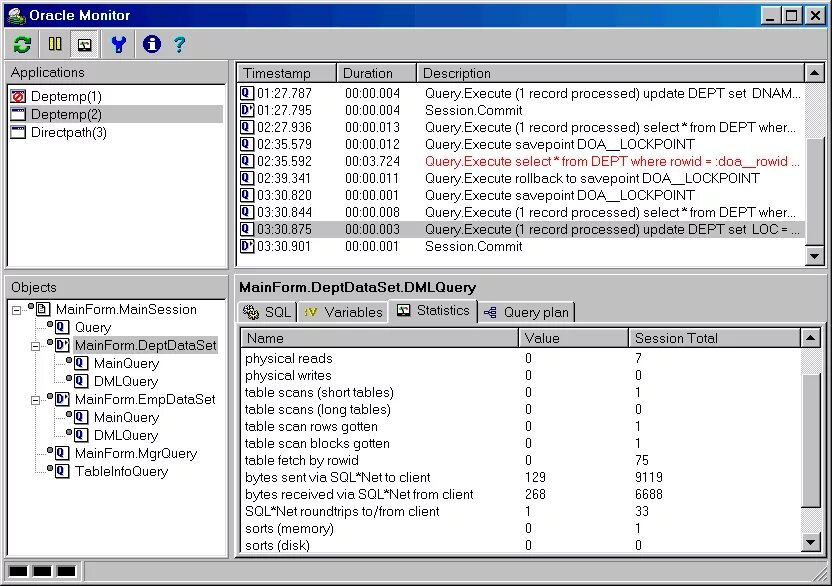Switch to the Statistics tab
This screenshot has height=586, width=832.
click(433, 311)
